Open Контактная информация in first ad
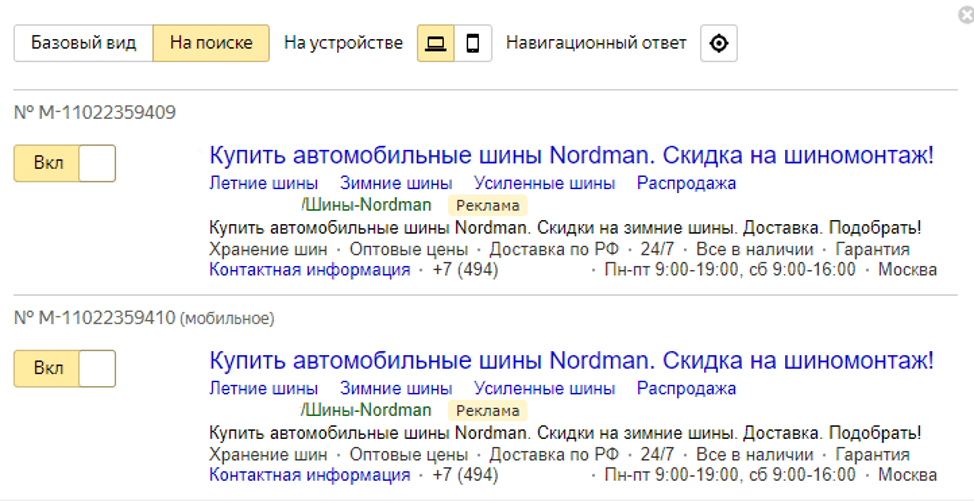Screen dimensions: 974x502 pos(309,270)
